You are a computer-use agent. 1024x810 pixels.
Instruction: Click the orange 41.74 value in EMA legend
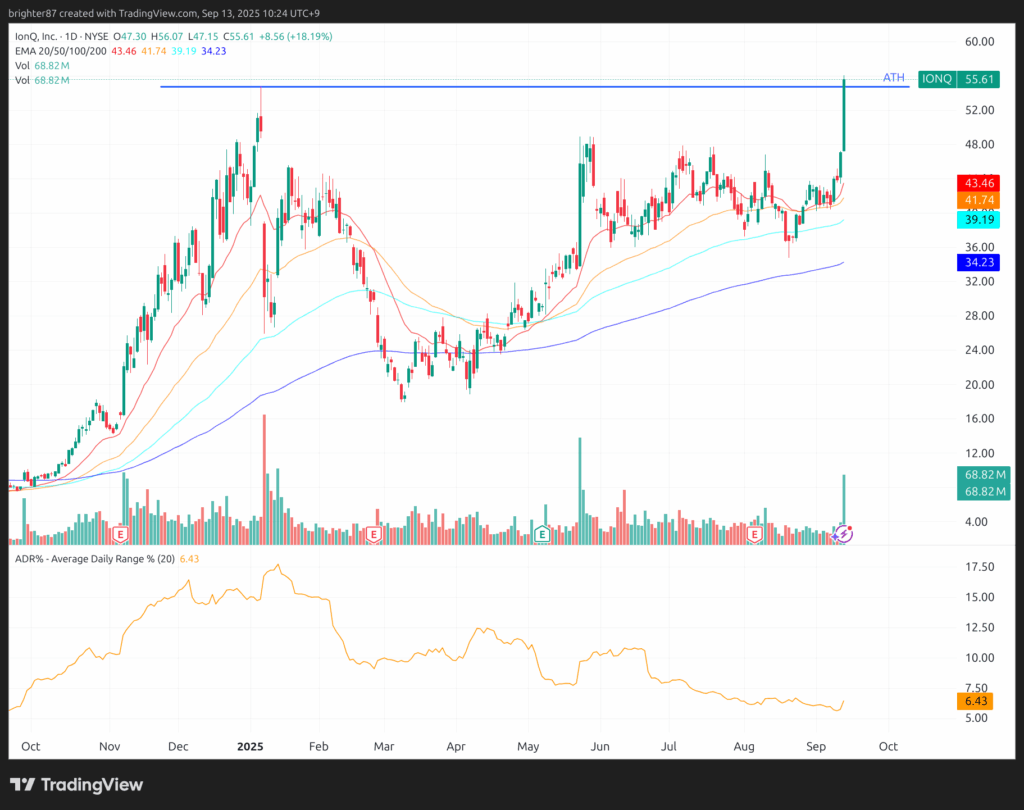pyautogui.click(x=153, y=51)
